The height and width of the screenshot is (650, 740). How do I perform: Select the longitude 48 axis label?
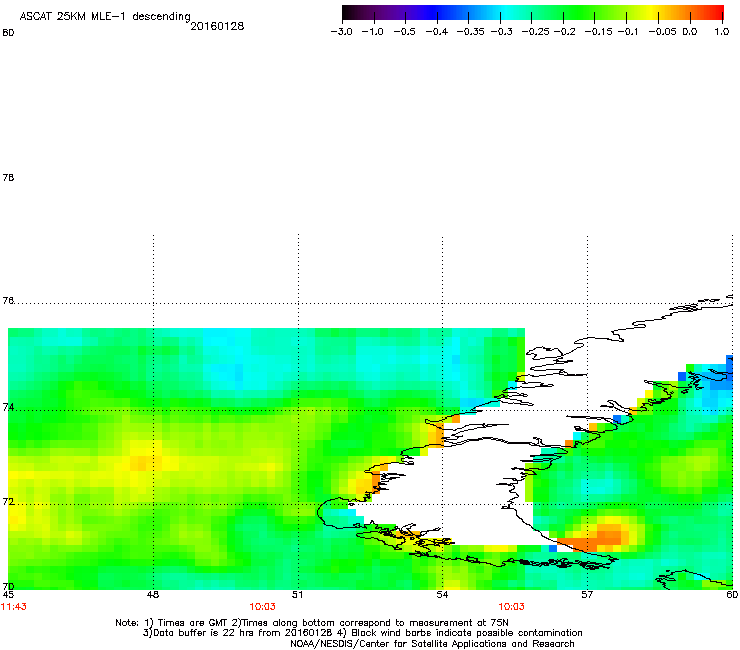point(153,595)
